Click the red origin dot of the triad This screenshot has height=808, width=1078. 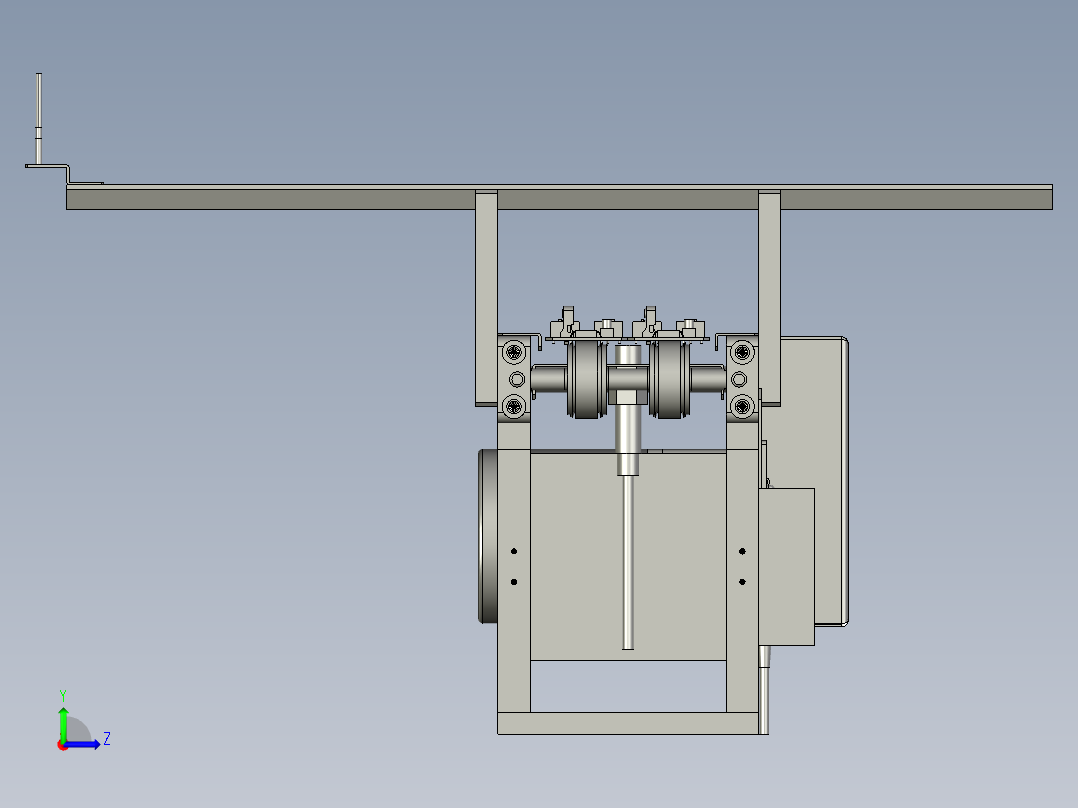pos(63,745)
